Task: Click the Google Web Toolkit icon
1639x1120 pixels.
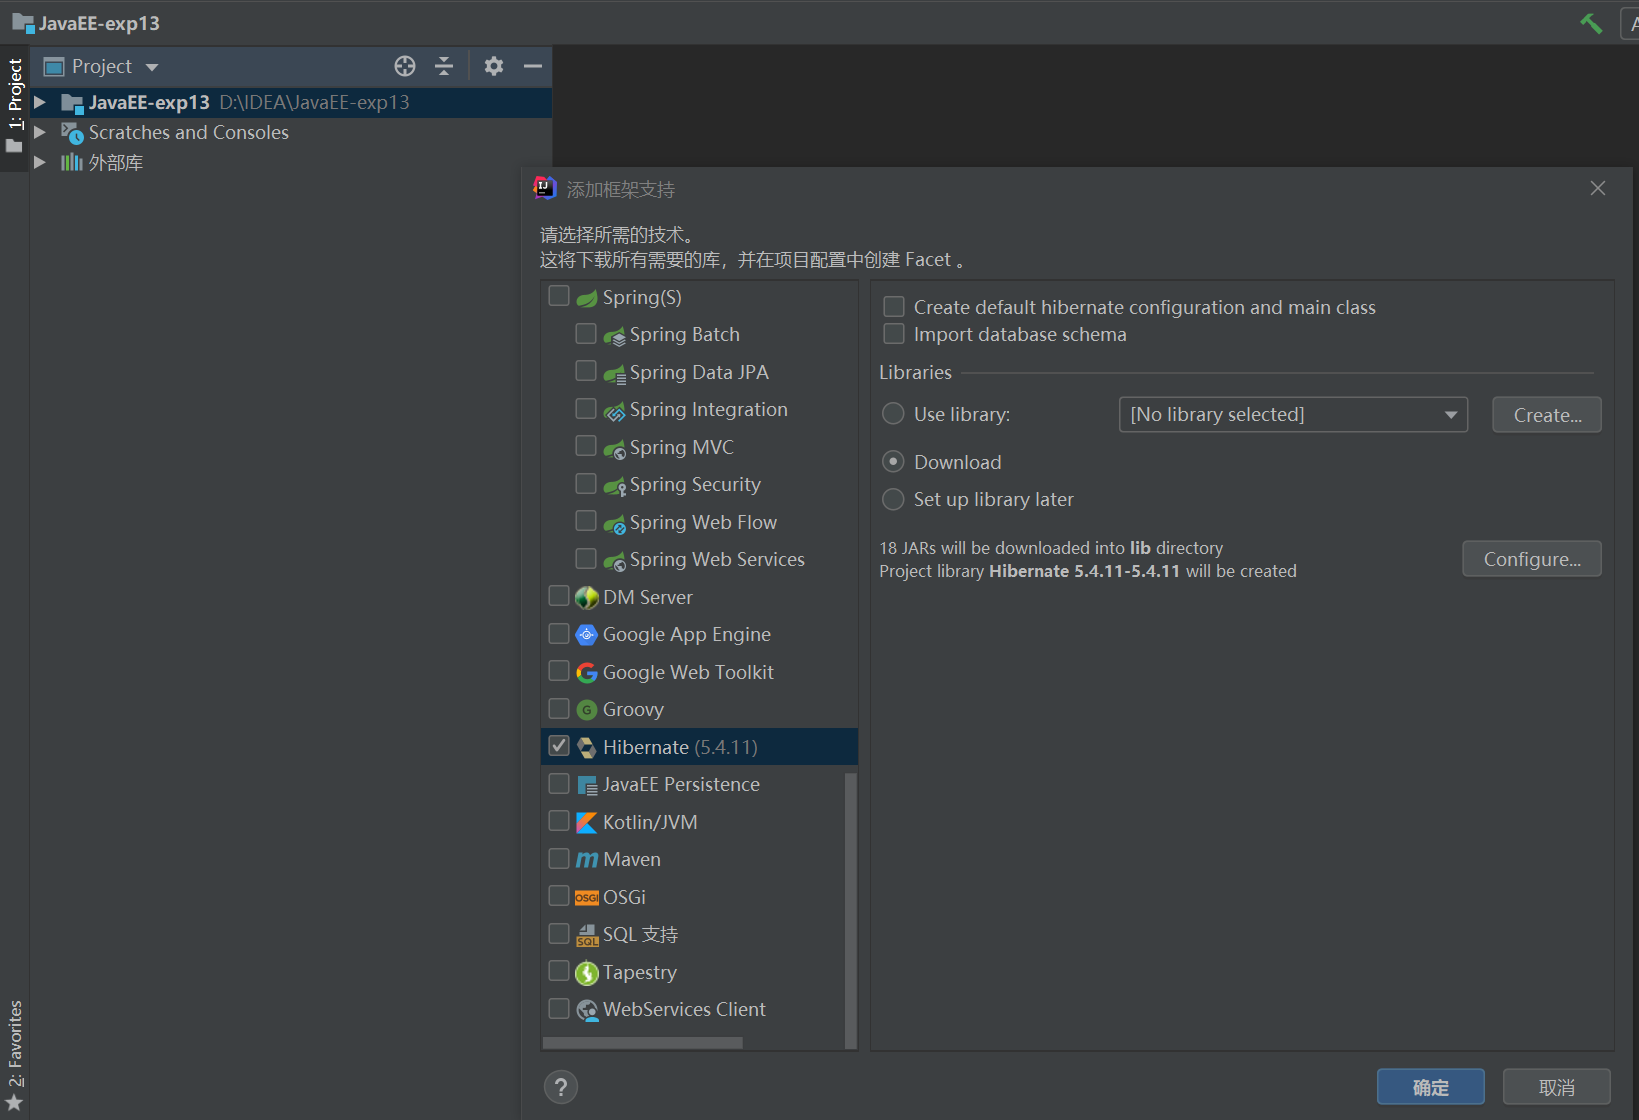Action: 587,673
